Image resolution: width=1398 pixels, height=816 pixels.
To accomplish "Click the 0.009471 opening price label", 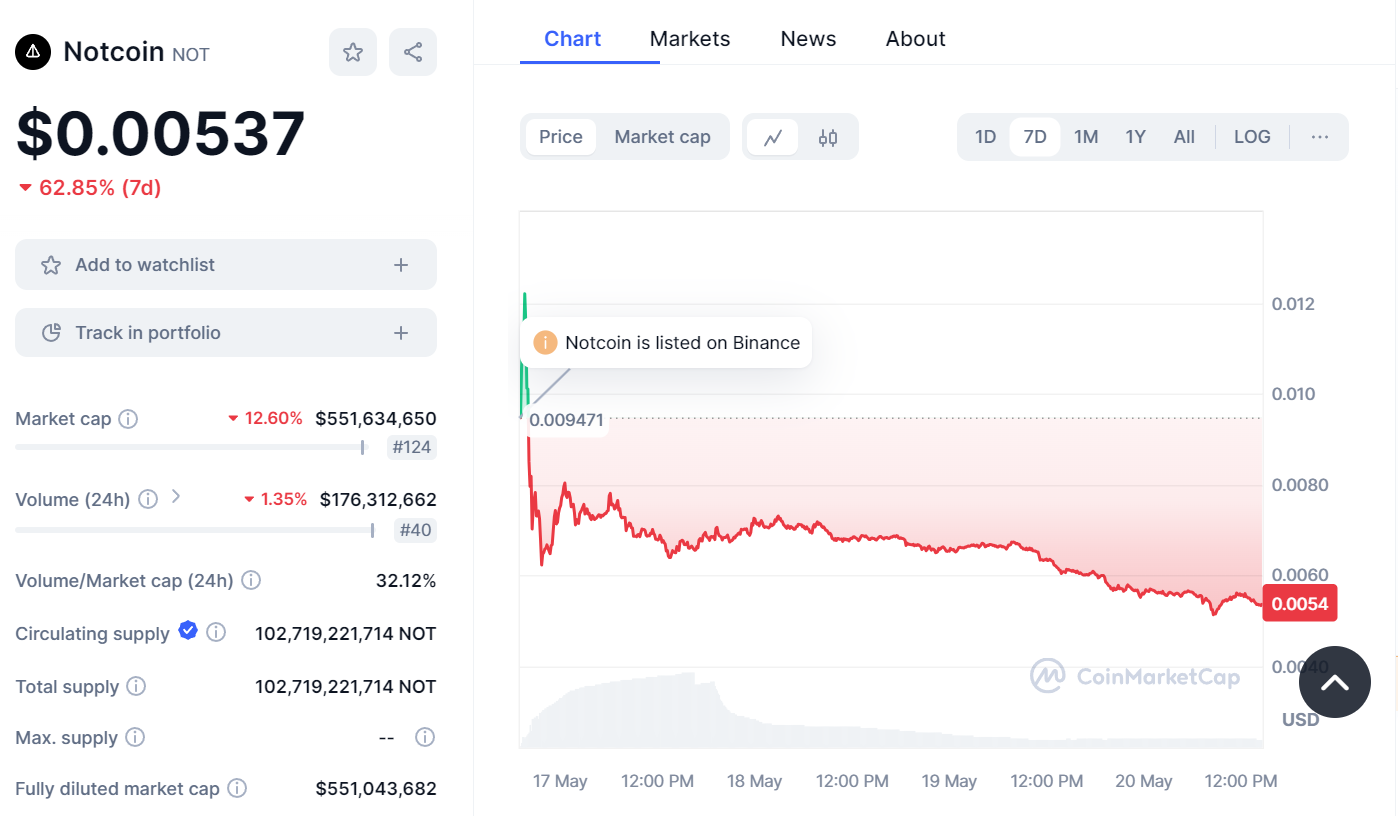I will [567, 420].
